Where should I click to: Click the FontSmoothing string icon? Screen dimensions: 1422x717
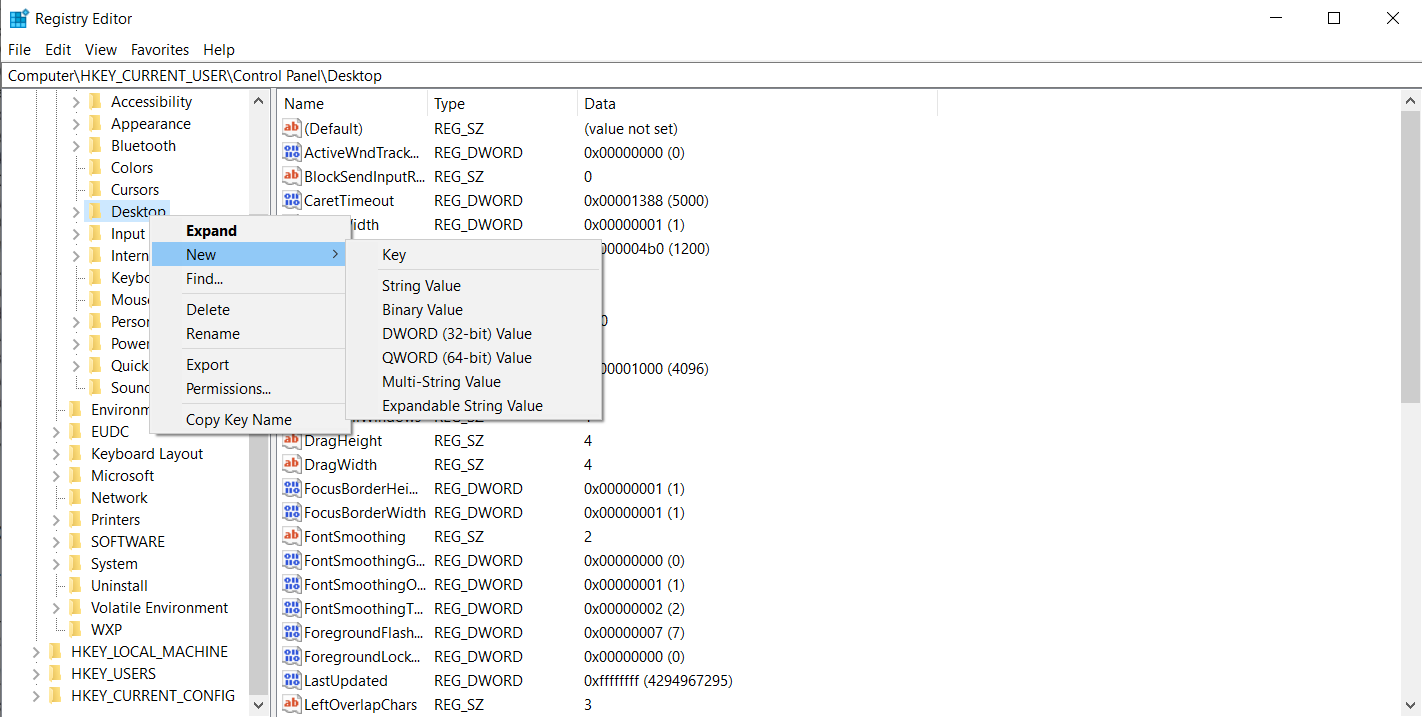coord(292,536)
